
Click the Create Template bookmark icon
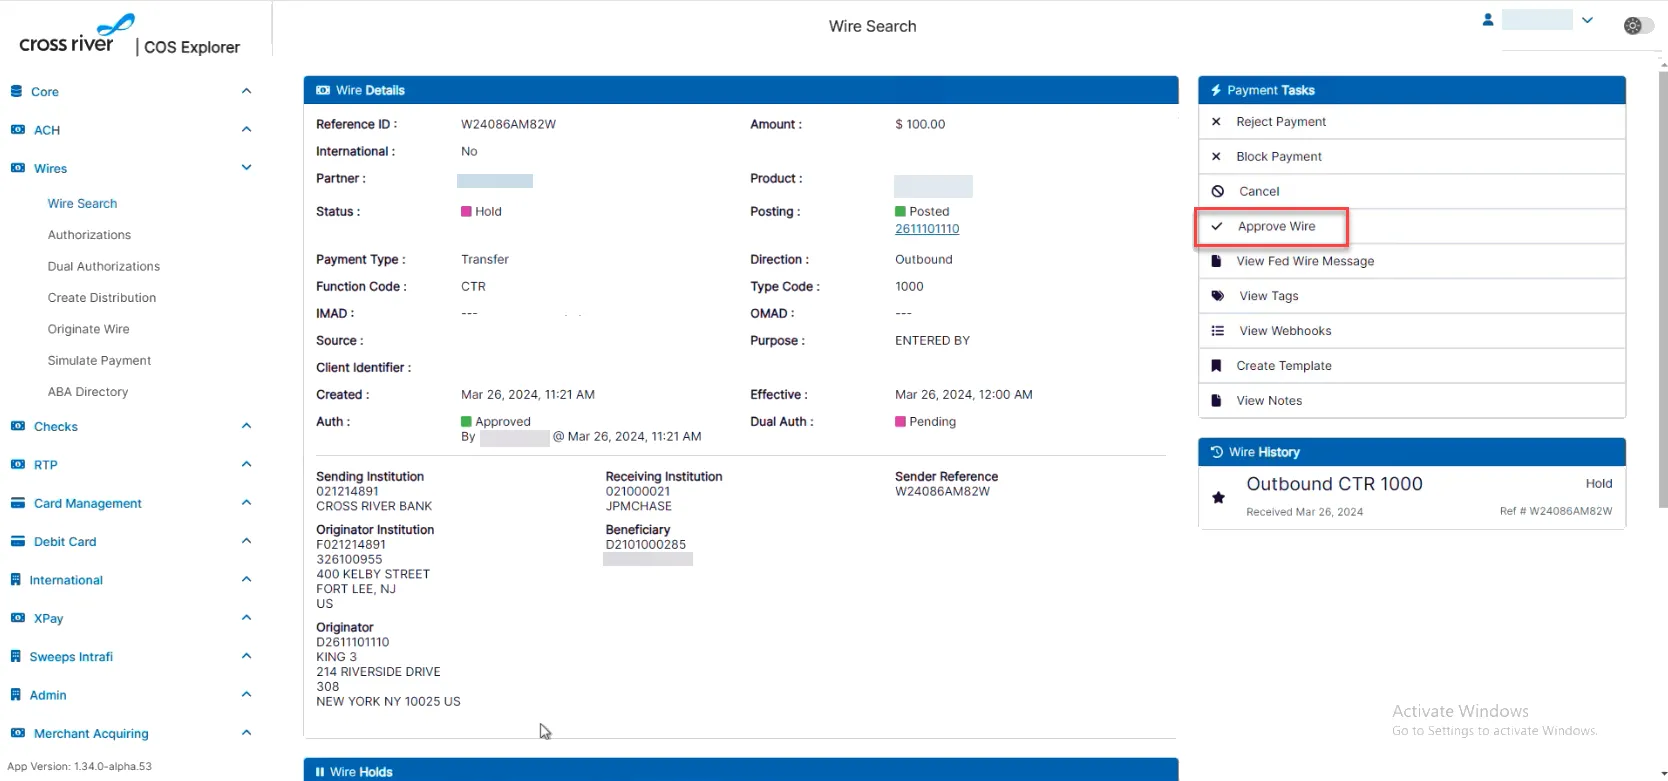[1216, 366]
